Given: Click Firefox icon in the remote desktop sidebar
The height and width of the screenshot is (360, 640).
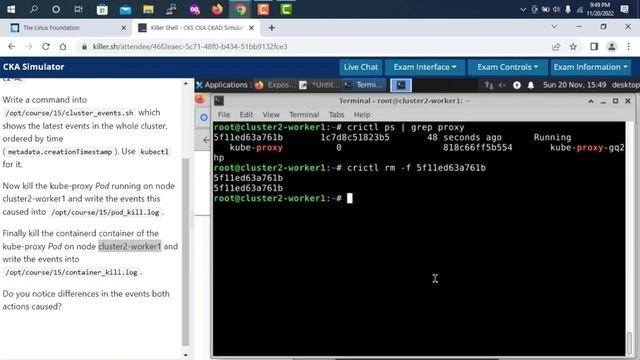Looking at the screenshot, I should click(x=200, y=99).
